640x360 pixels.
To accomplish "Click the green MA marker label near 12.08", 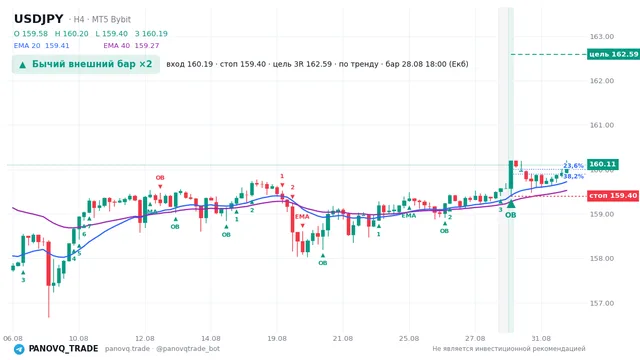I will (152, 211).
